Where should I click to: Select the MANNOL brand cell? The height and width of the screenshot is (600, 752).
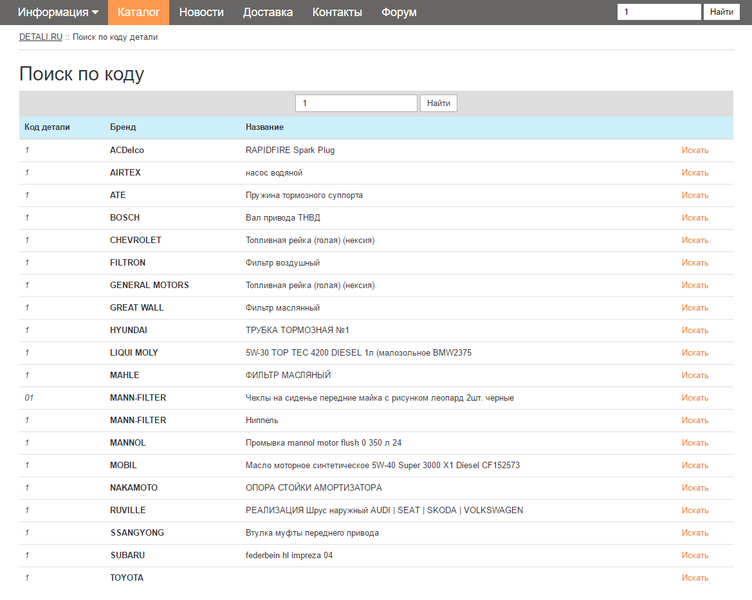[x=128, y=443]
